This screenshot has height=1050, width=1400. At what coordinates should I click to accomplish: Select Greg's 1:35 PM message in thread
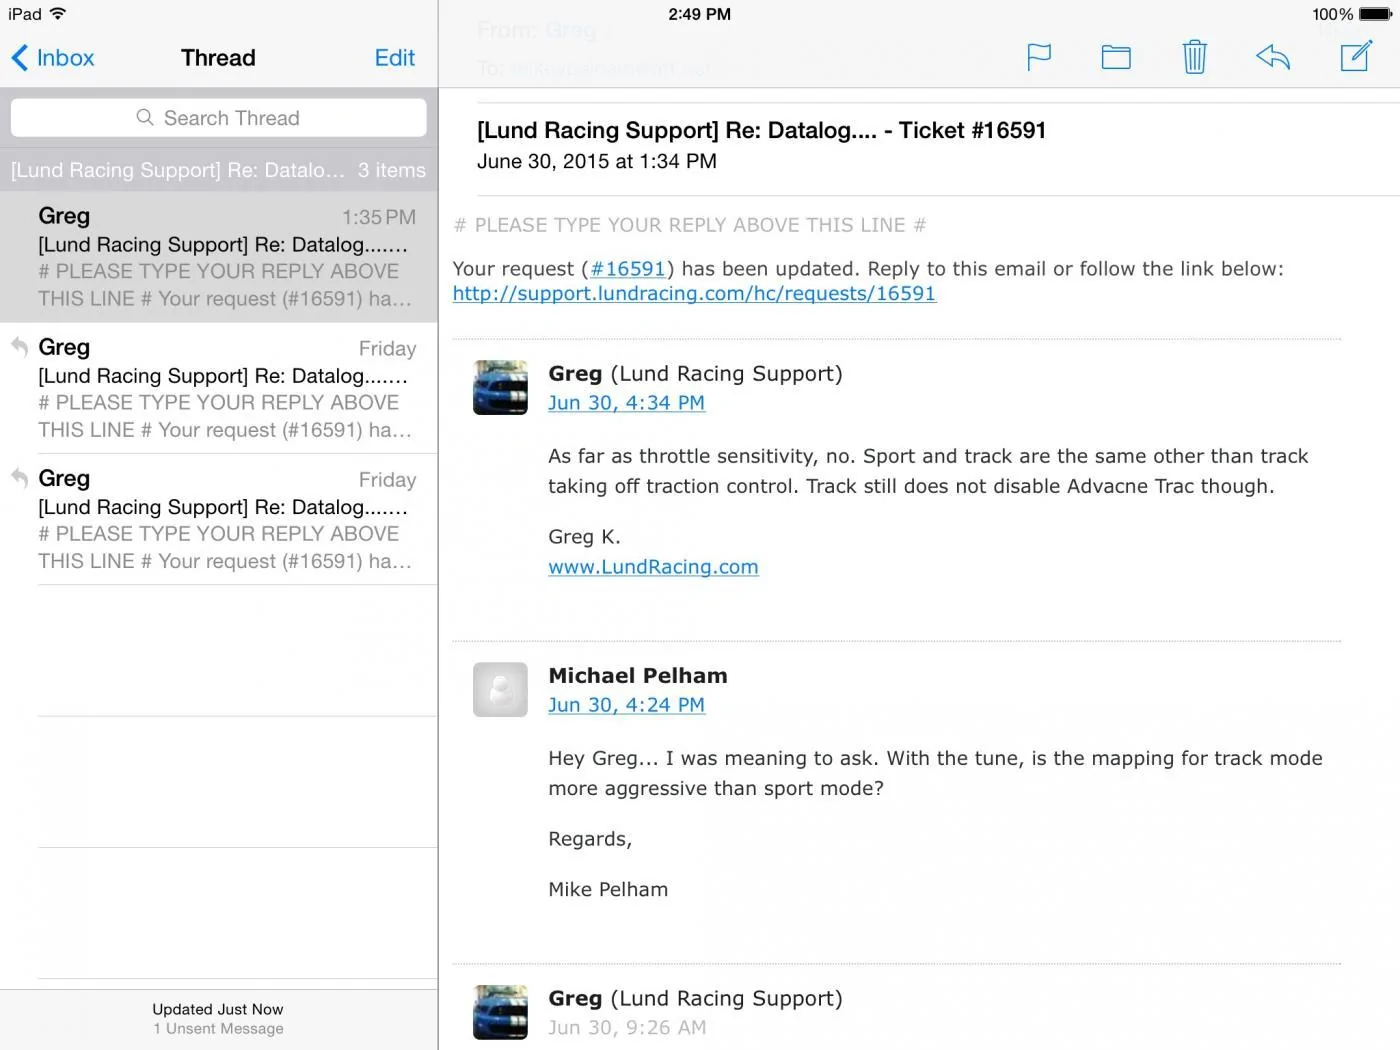pyautogui.click(x=218, y=257)
